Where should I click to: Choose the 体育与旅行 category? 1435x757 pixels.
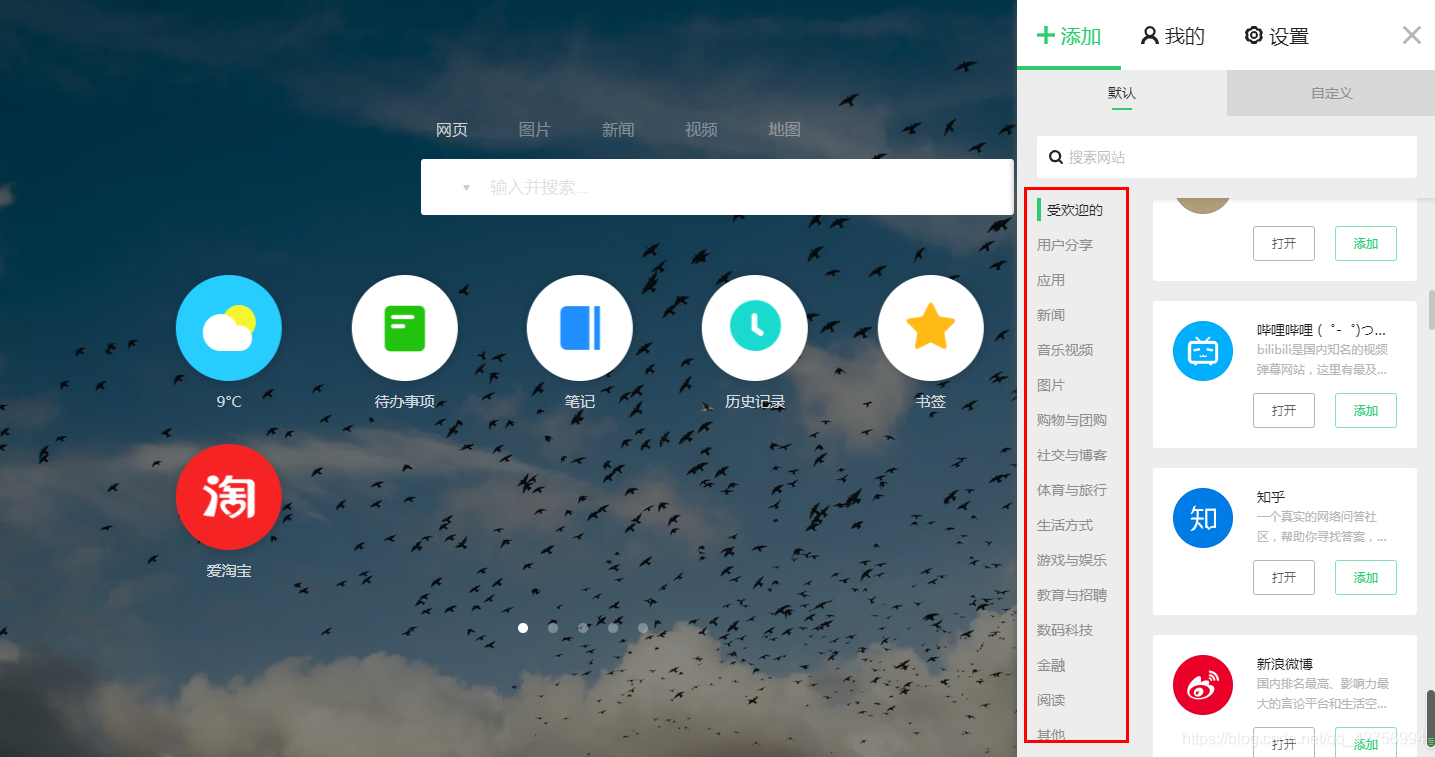1072,490
